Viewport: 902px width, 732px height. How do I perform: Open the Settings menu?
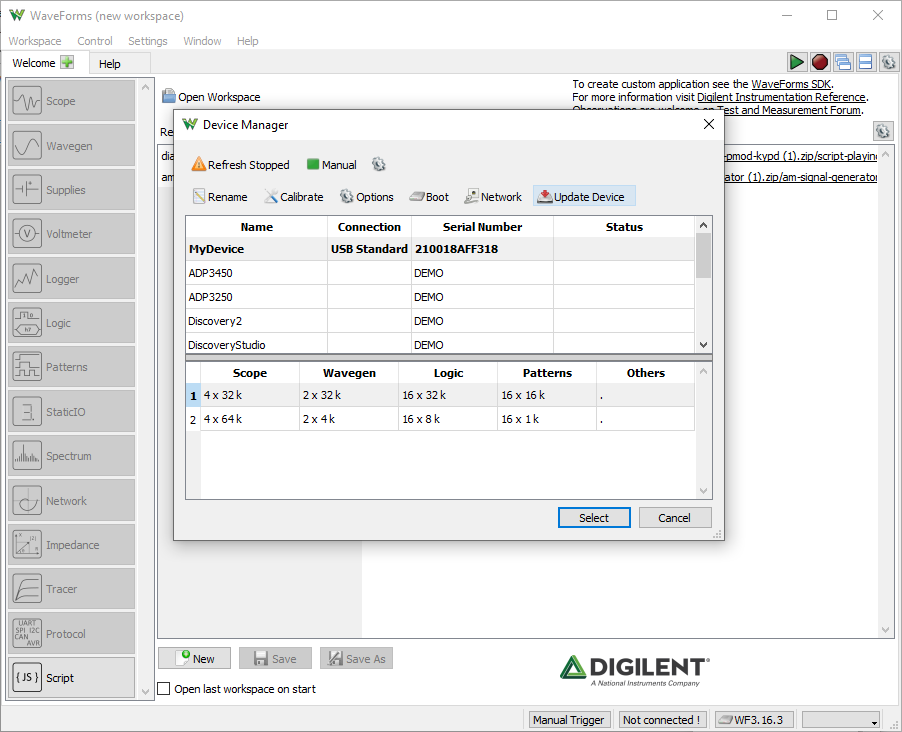(x=148, y=41)
